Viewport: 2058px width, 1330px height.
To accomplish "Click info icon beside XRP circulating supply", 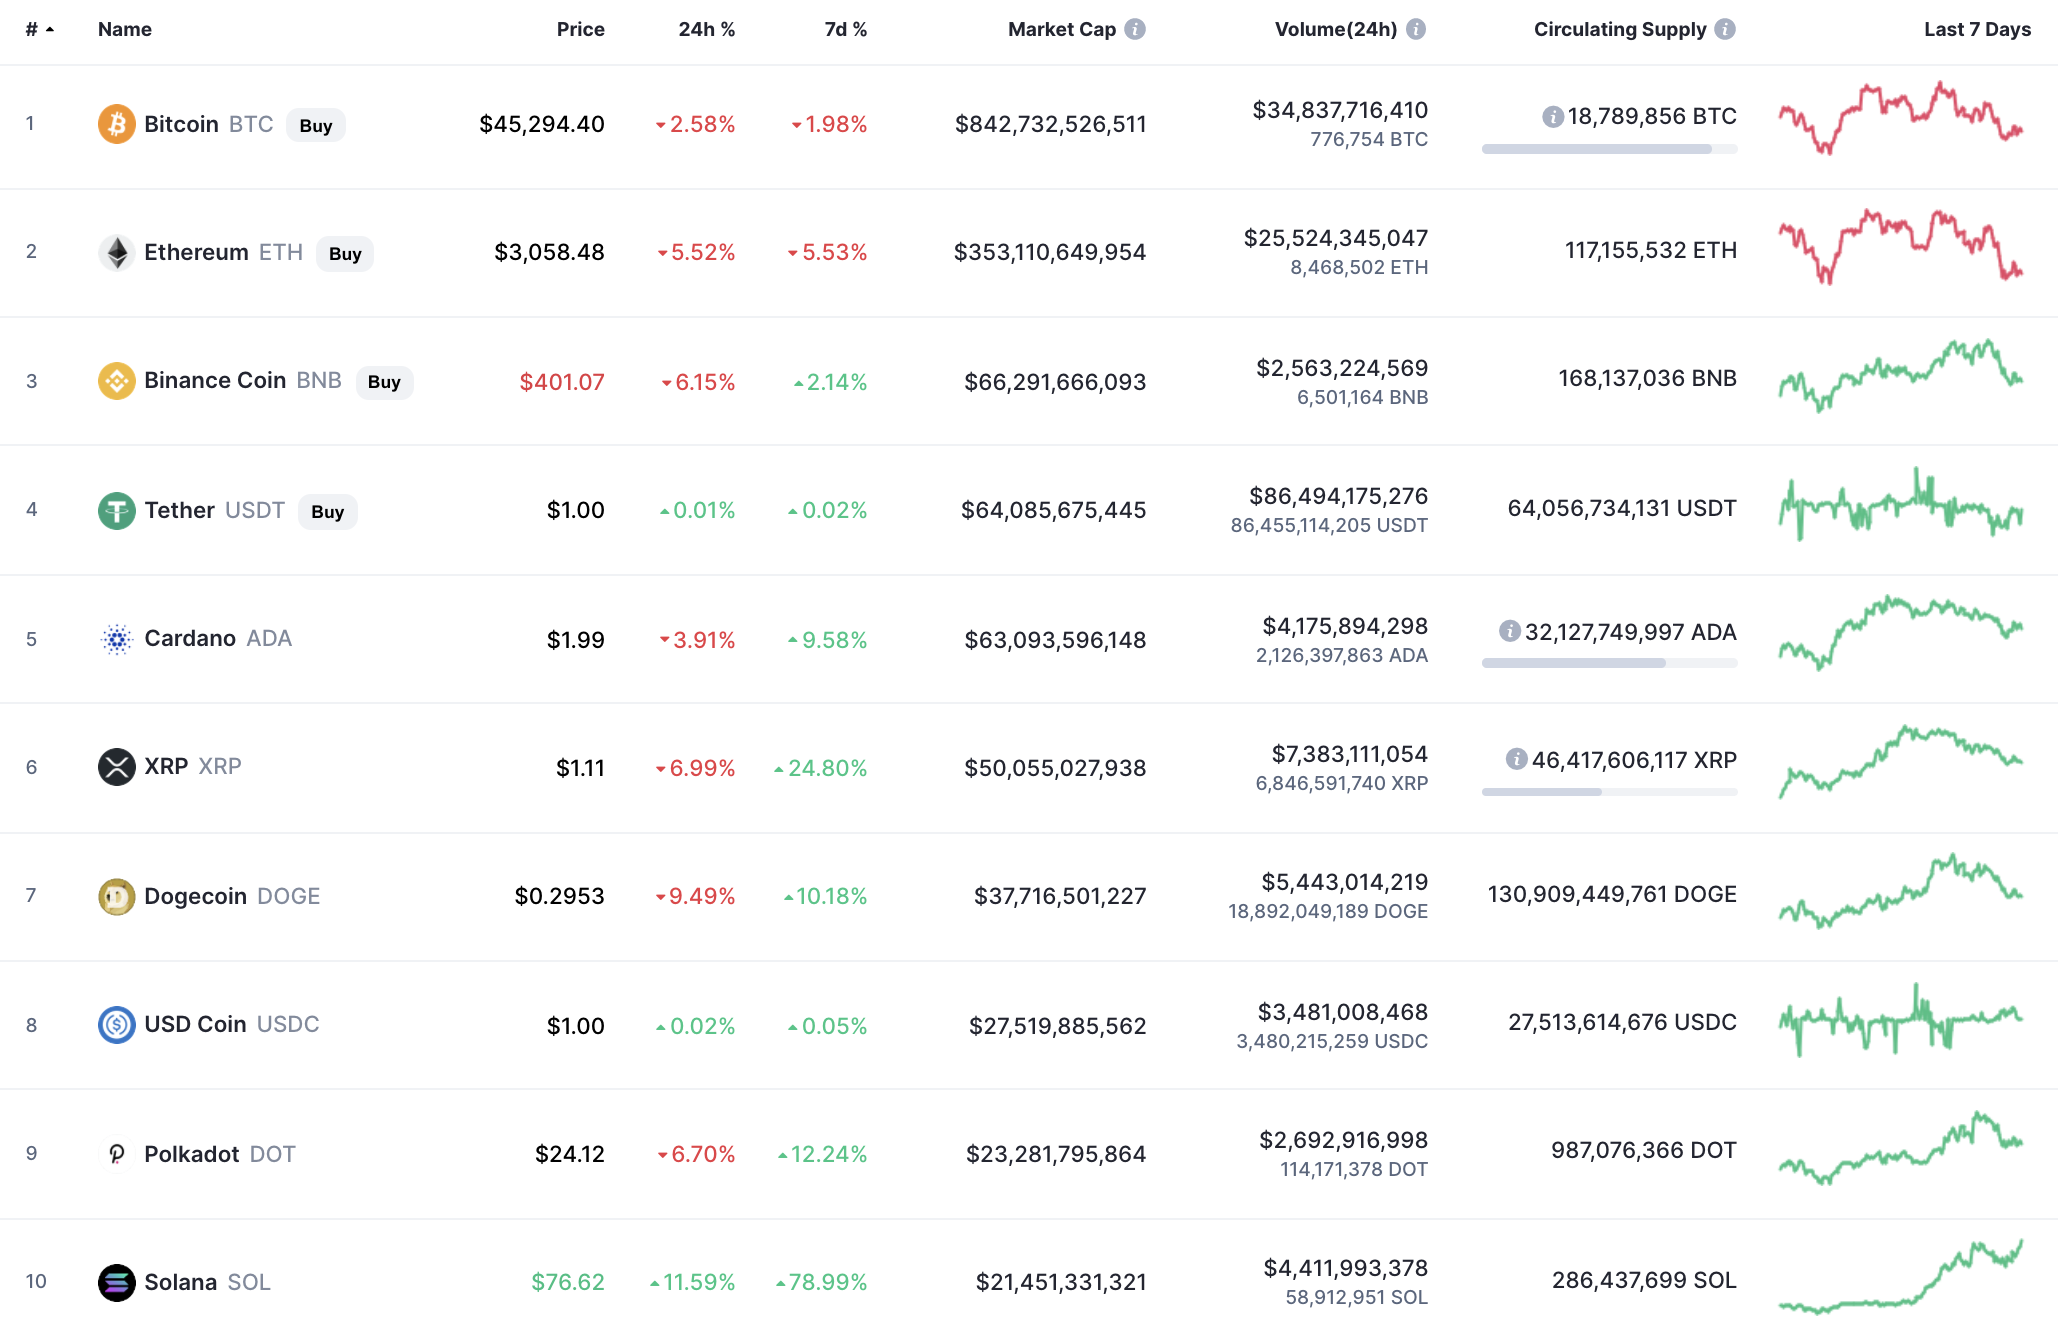I will 1516,760.
